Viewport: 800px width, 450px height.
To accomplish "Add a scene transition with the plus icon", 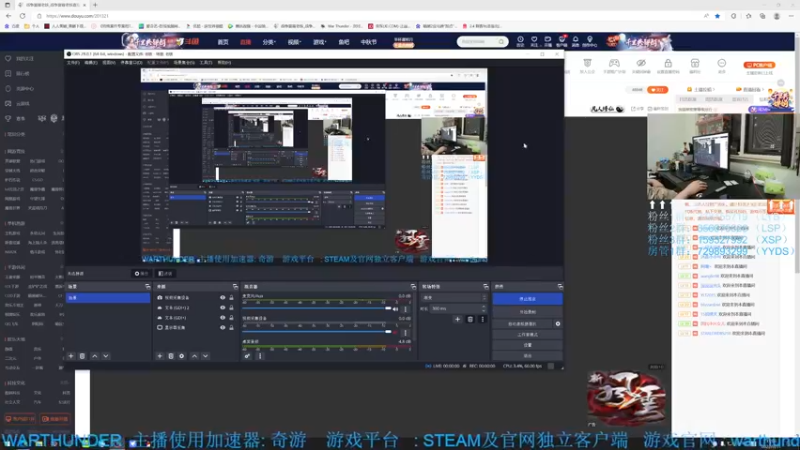I will coord(457,319).
